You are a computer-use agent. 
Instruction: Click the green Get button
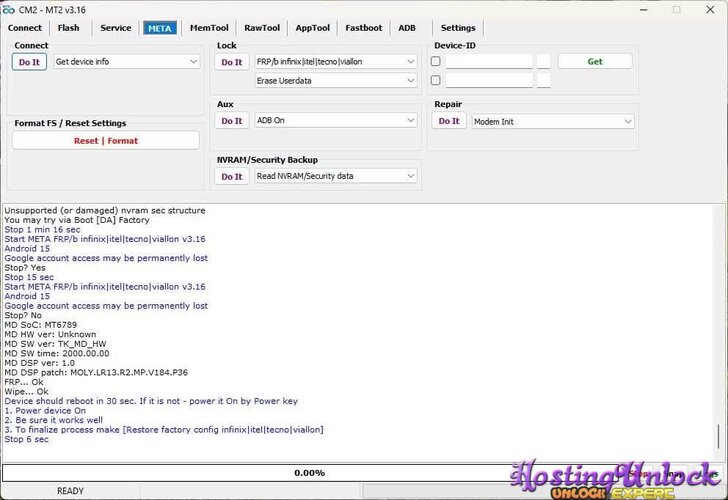pyautogui.click(x=595, y=61)
